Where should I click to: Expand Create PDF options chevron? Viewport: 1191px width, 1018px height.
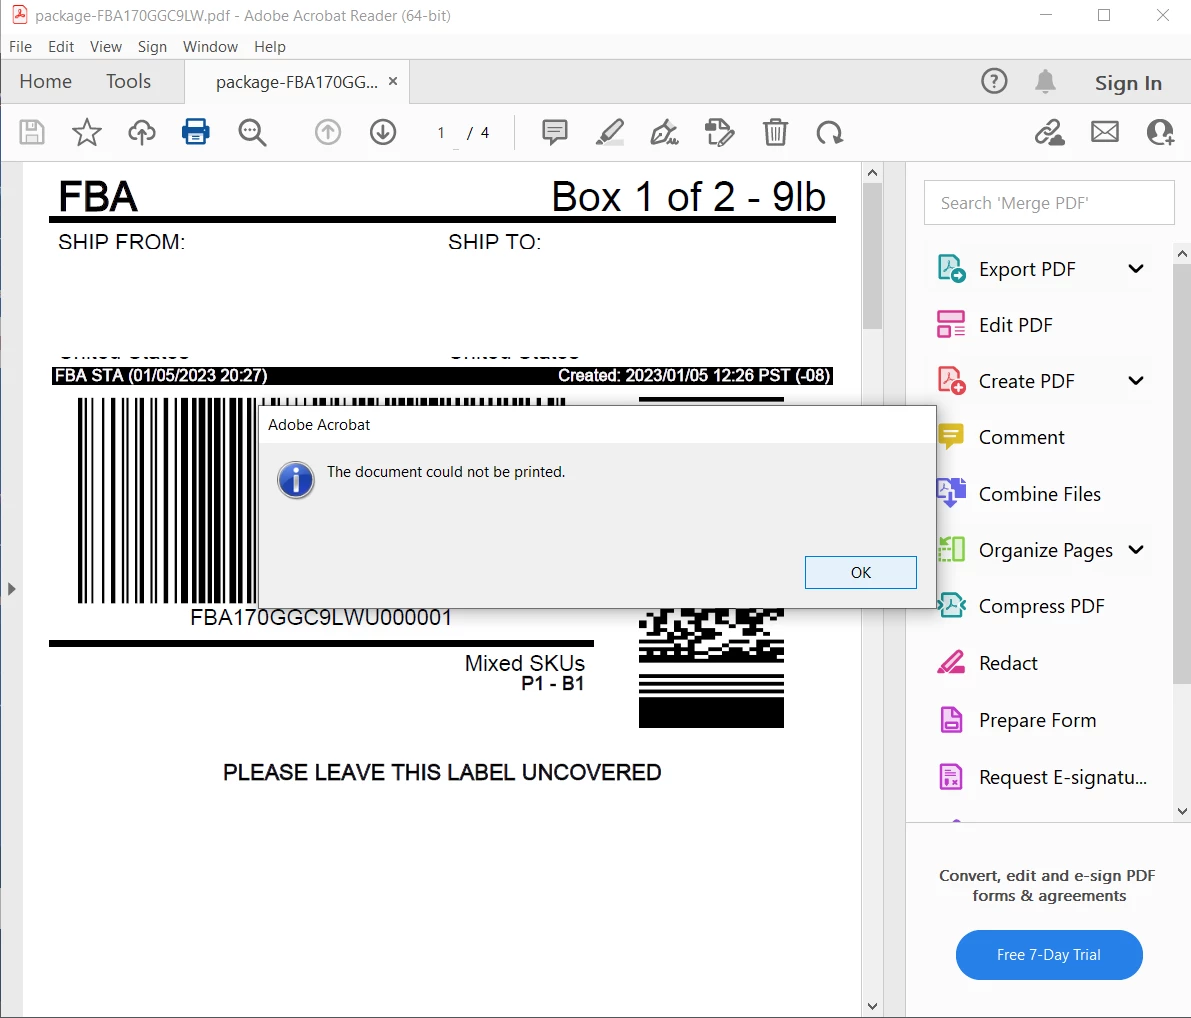point(1136,381)
